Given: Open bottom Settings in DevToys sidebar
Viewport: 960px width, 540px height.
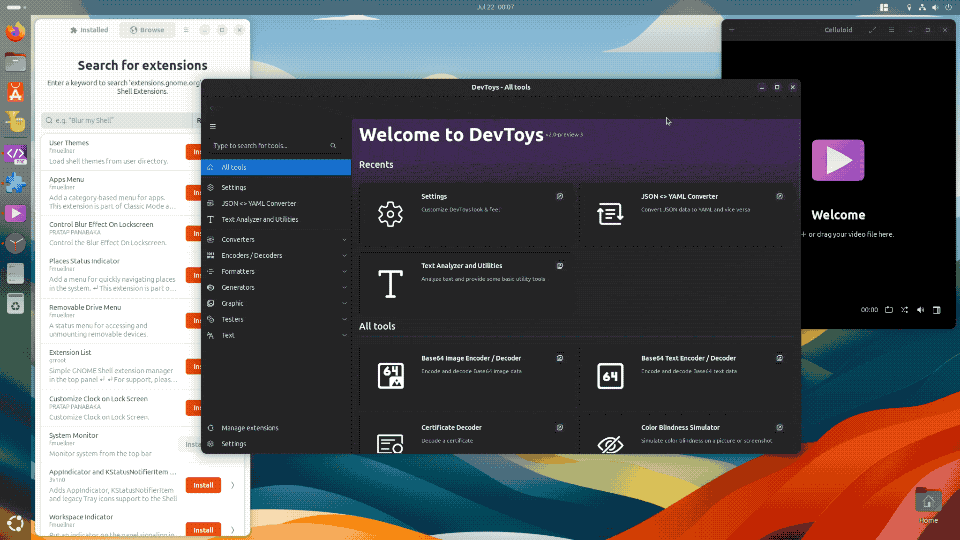Looking at the screenshot, I should point(234,444).
